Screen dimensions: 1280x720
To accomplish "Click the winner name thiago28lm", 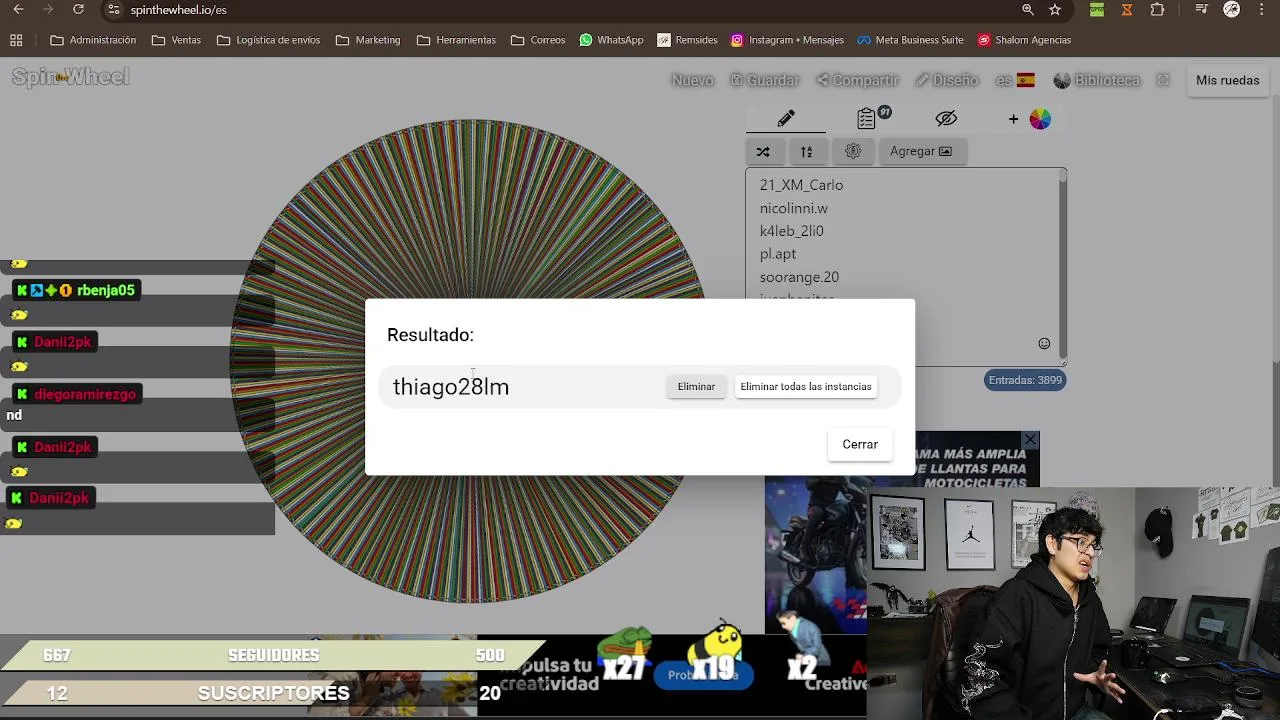I will (x=451, y=387).
